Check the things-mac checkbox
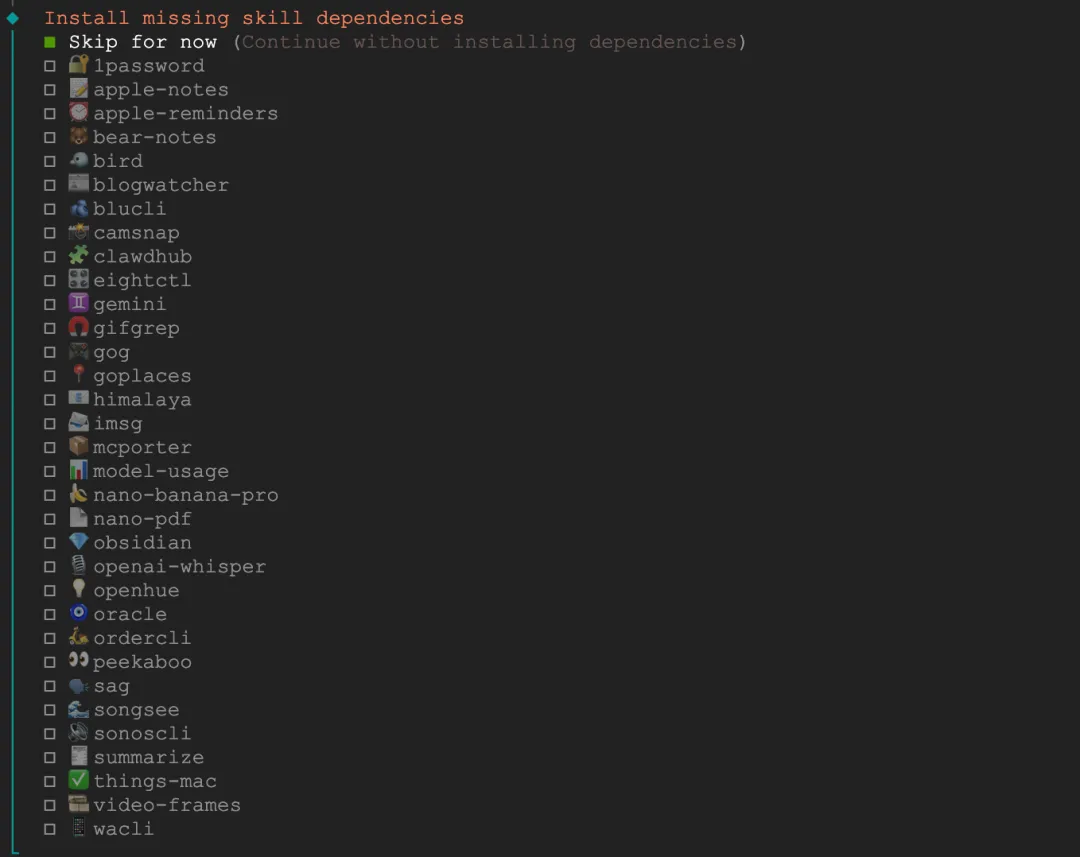 tap(50, 781)
